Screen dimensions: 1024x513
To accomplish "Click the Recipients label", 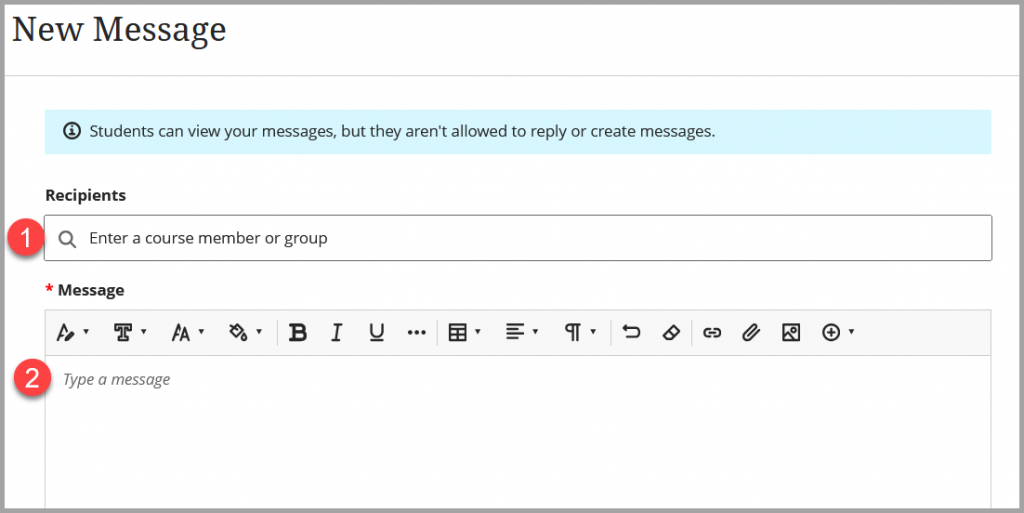I will pos(86,195).
